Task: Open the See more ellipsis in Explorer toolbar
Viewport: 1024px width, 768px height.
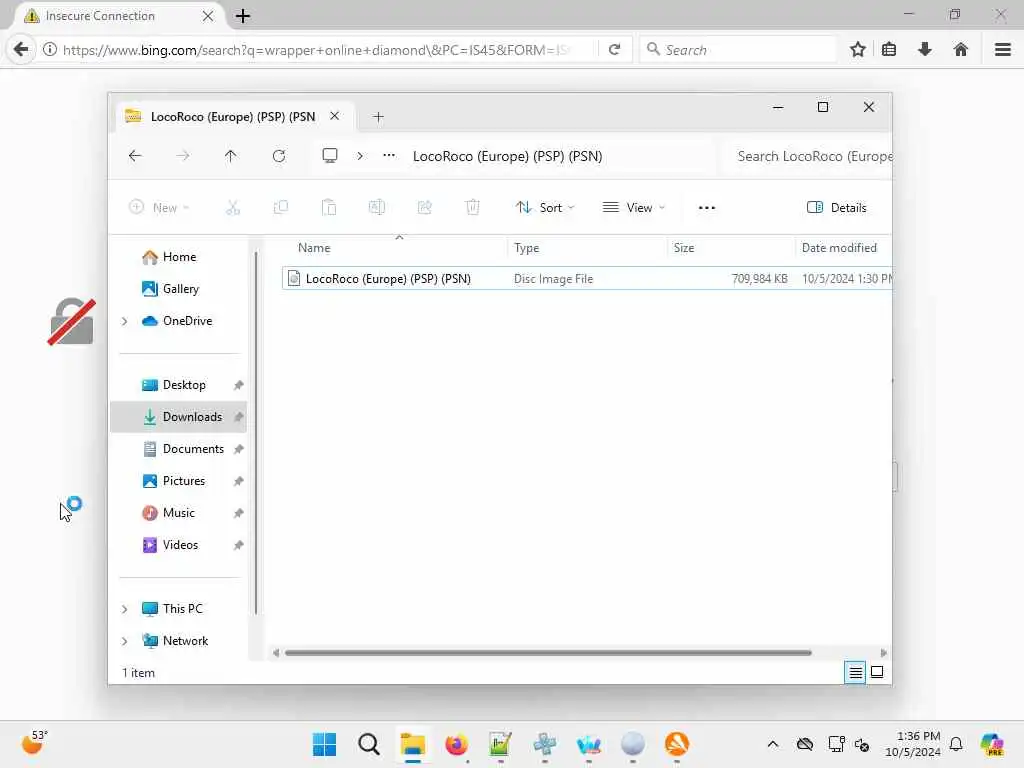Action: coord(707,208)
